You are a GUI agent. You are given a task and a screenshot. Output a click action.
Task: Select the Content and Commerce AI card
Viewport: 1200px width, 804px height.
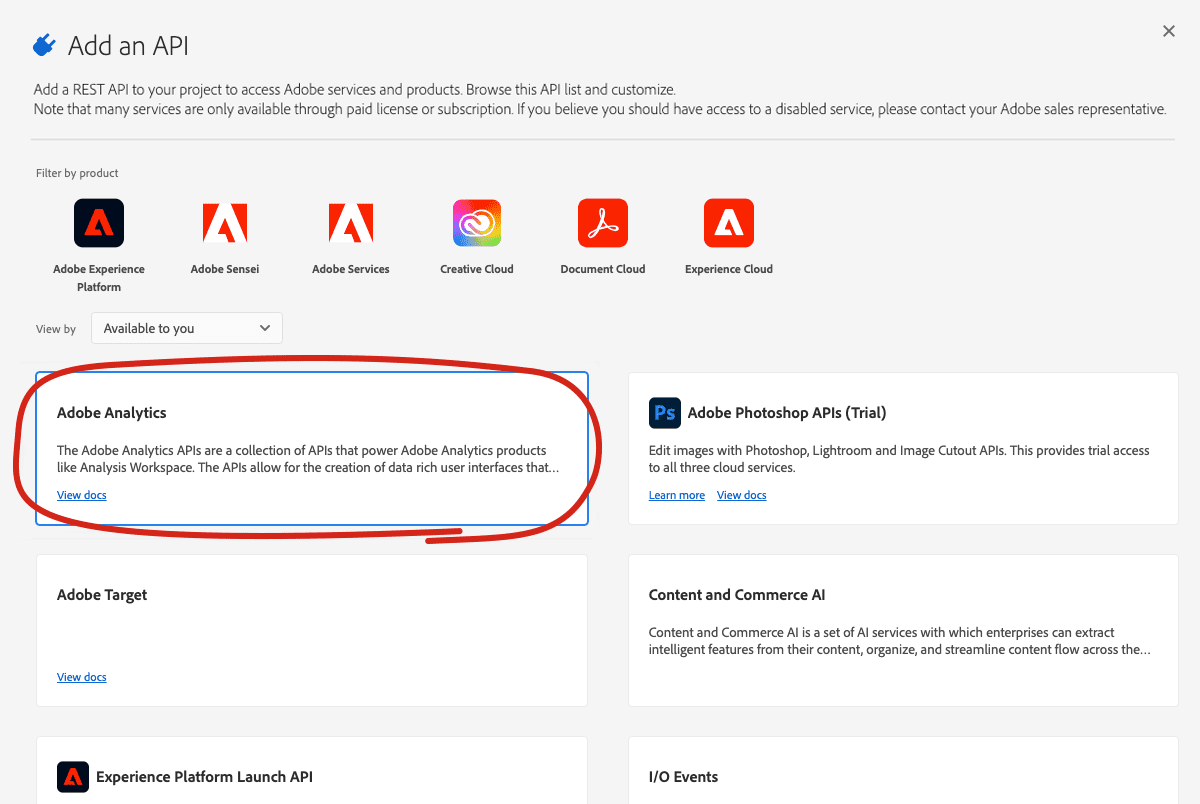coord(903,631)
